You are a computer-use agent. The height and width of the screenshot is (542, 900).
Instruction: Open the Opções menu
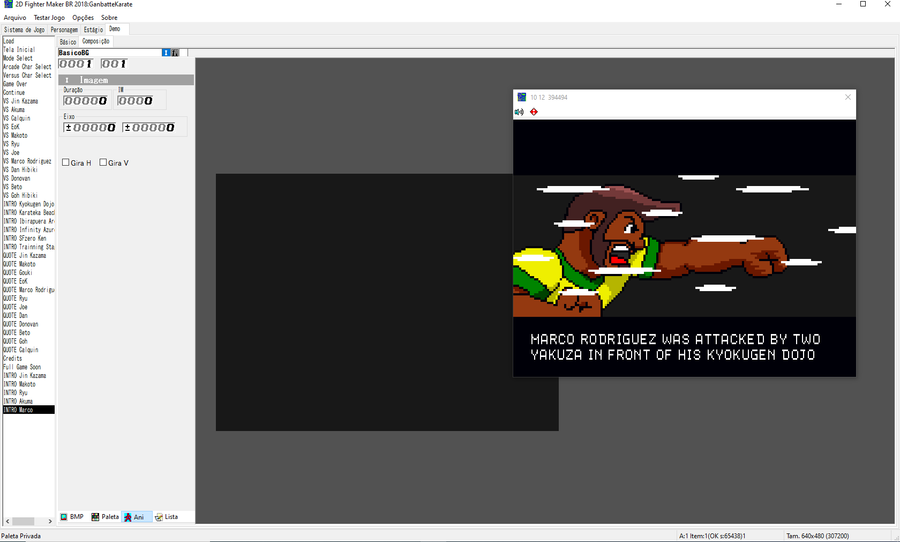(83, 18)
